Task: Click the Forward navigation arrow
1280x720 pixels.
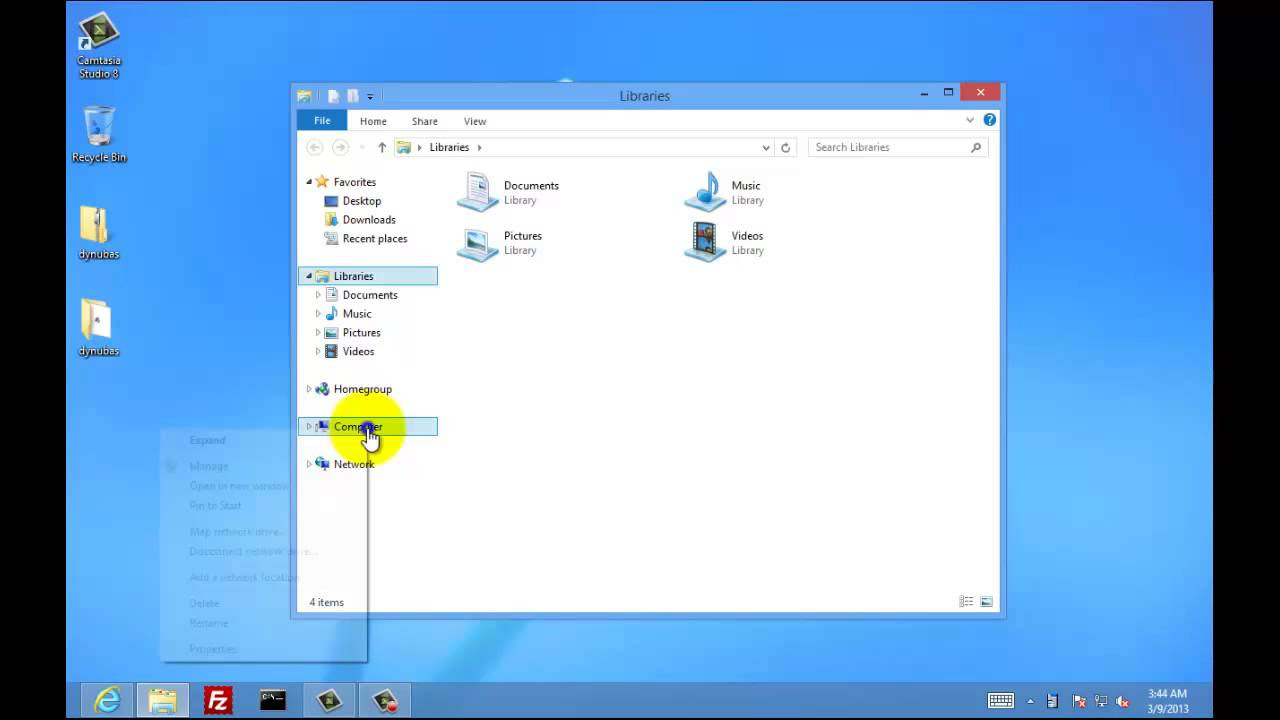Action: [340, 147]
